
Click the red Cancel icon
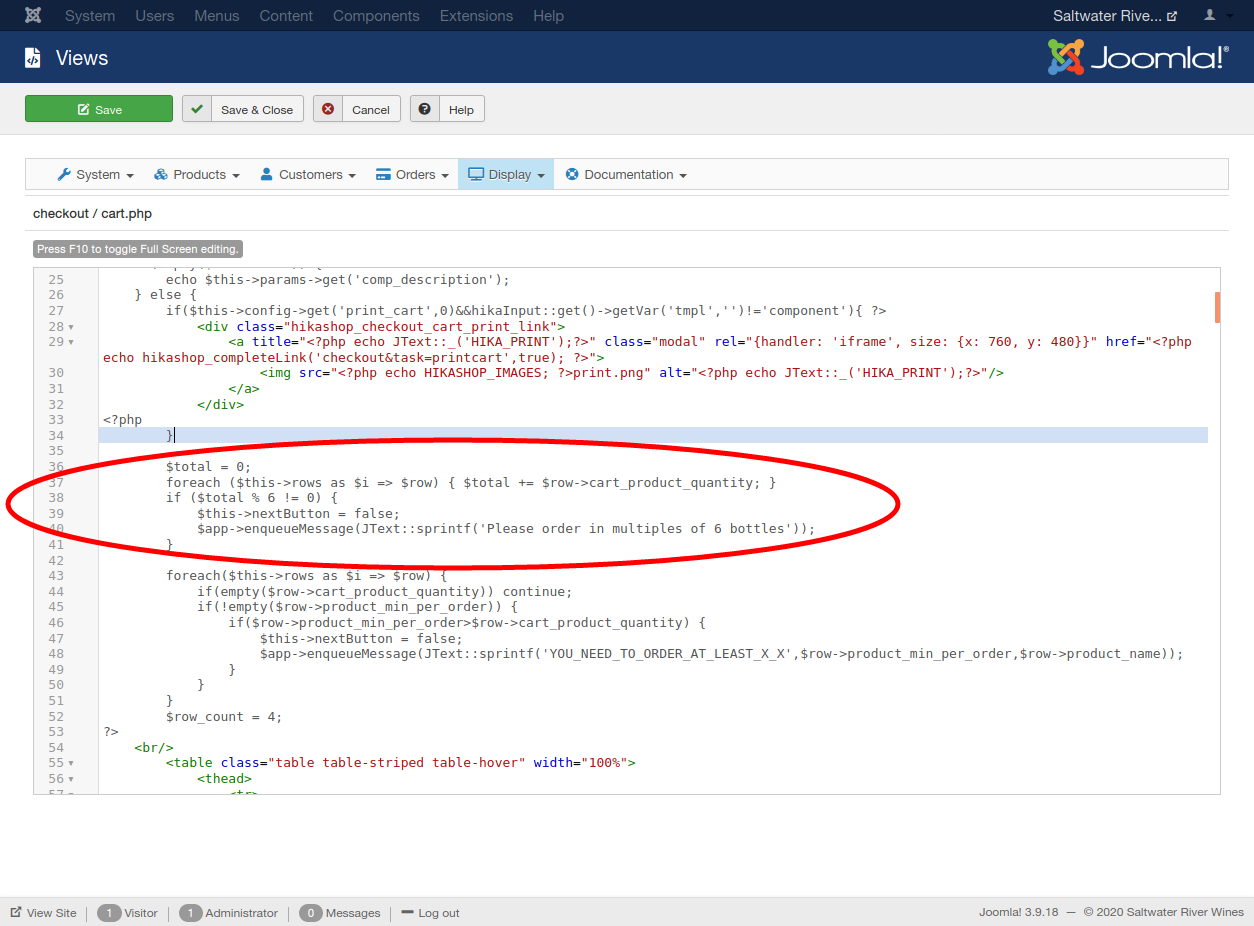(328, 109)
